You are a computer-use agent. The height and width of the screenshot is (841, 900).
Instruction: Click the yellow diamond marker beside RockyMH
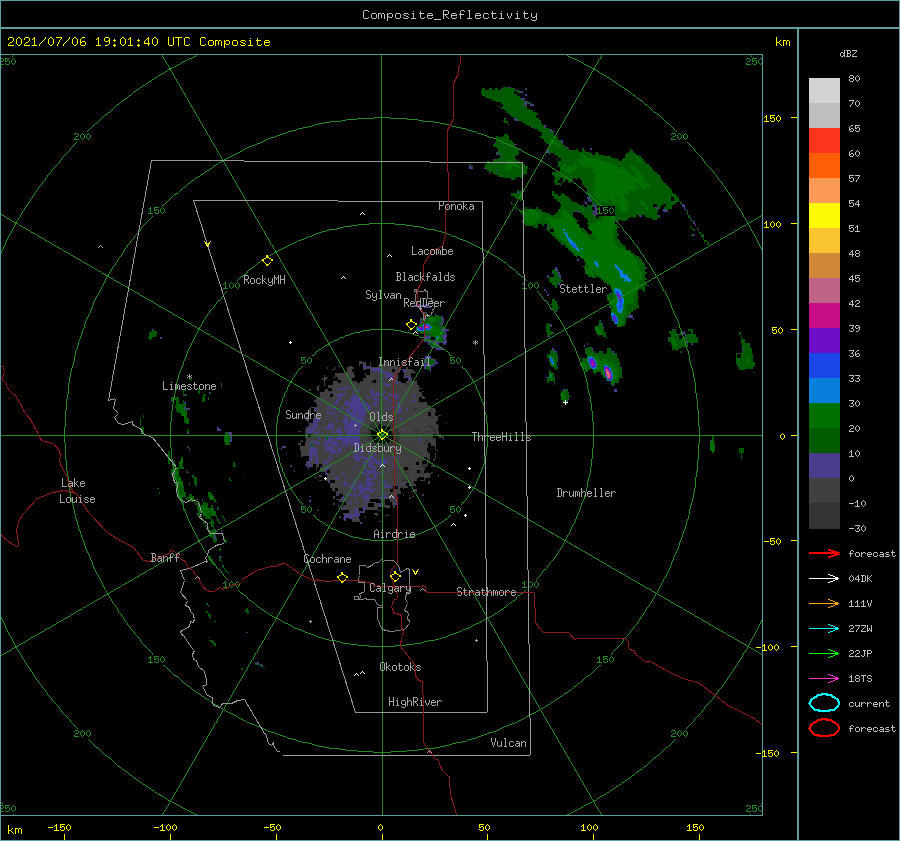[x=267, y=261]
